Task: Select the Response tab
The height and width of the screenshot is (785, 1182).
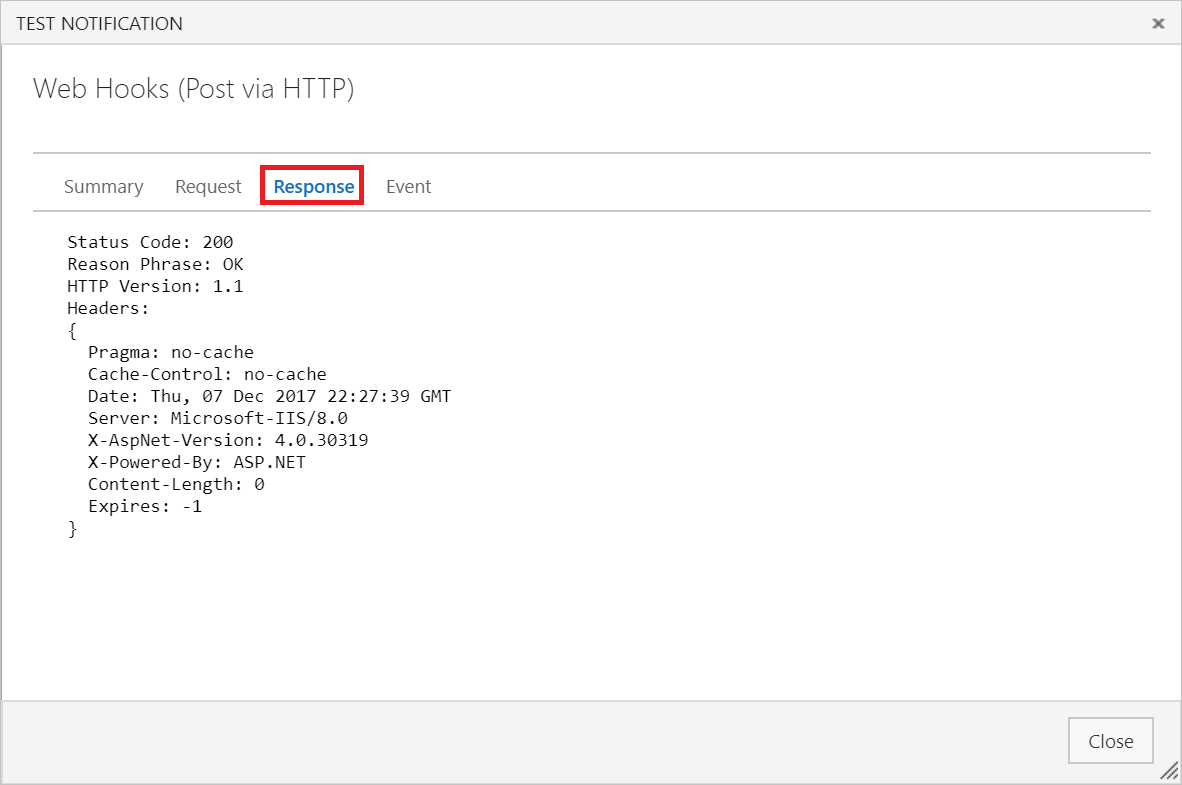Action: tap(311, 186)
